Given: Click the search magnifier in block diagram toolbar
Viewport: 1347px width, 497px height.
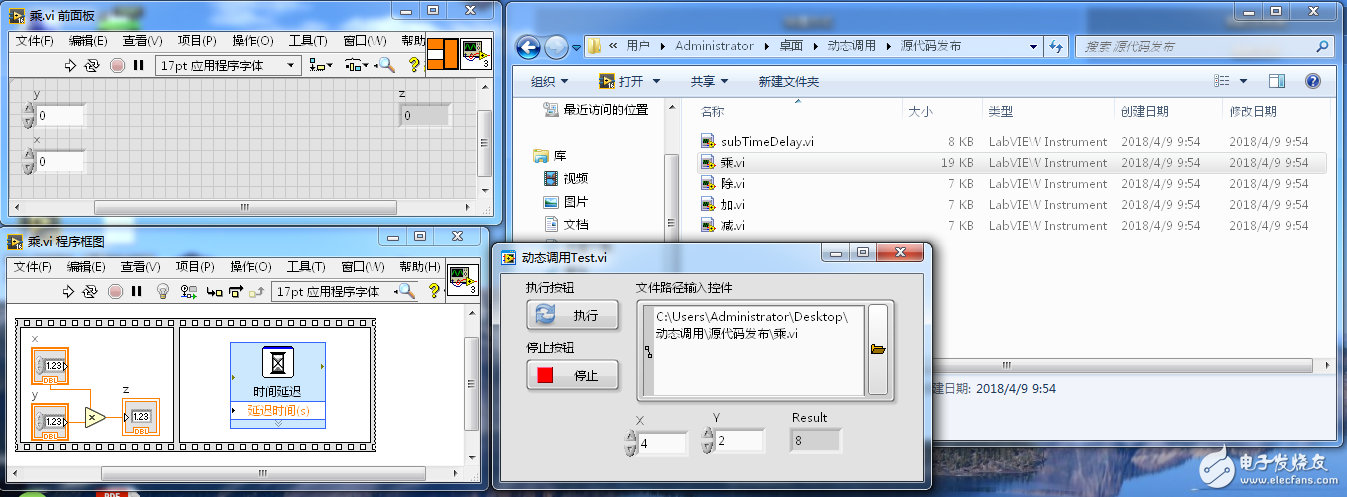Looking at the screenshot, I should (x=406, y=292).
